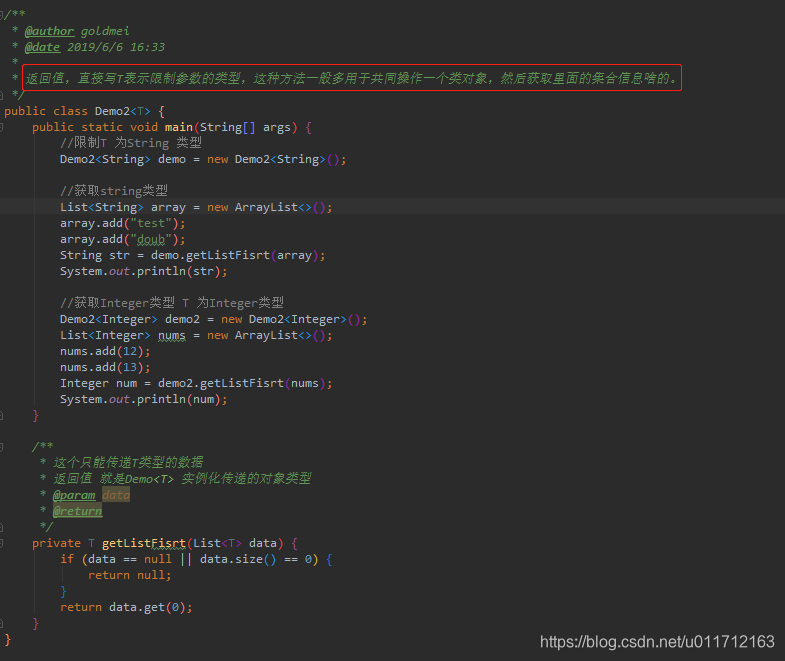This screenshot has width=785, height=661.
Task: Click the date value 2019/6/6 16:33
Action: [x=116, y=47]
